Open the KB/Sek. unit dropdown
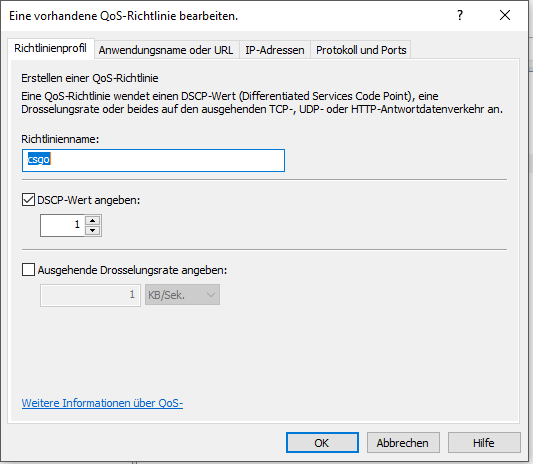The height and width of the screenshot is (464, 533). [x=183, y=295]
